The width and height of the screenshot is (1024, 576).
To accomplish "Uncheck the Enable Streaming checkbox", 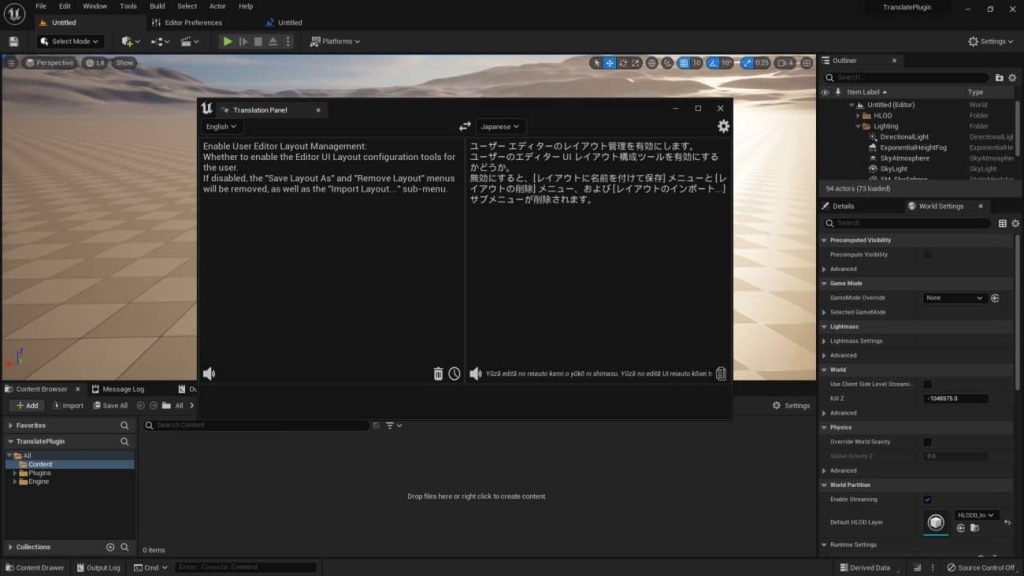I will (x=927, y=500).
